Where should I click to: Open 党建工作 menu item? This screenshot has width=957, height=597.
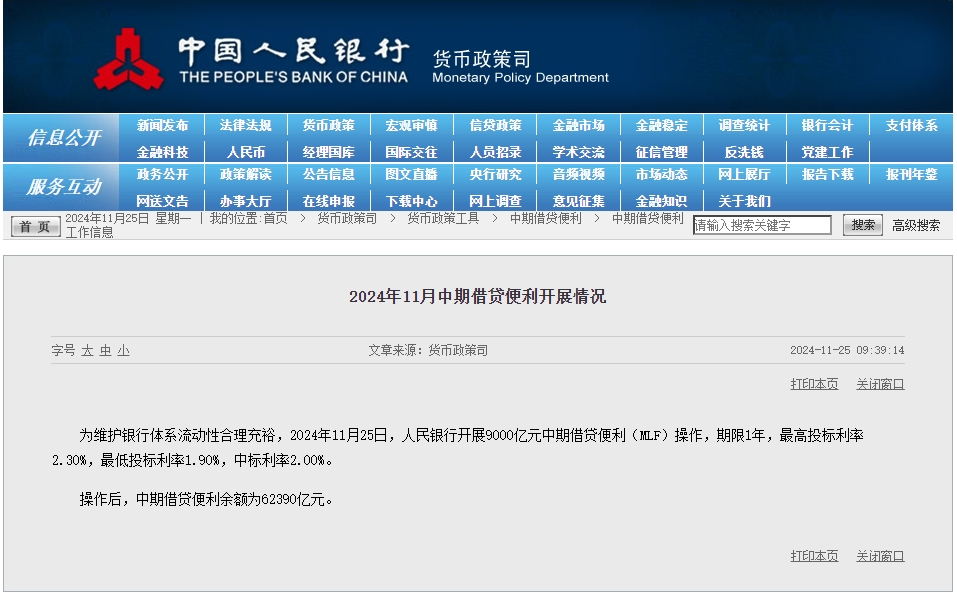click(x=827, y=152)
